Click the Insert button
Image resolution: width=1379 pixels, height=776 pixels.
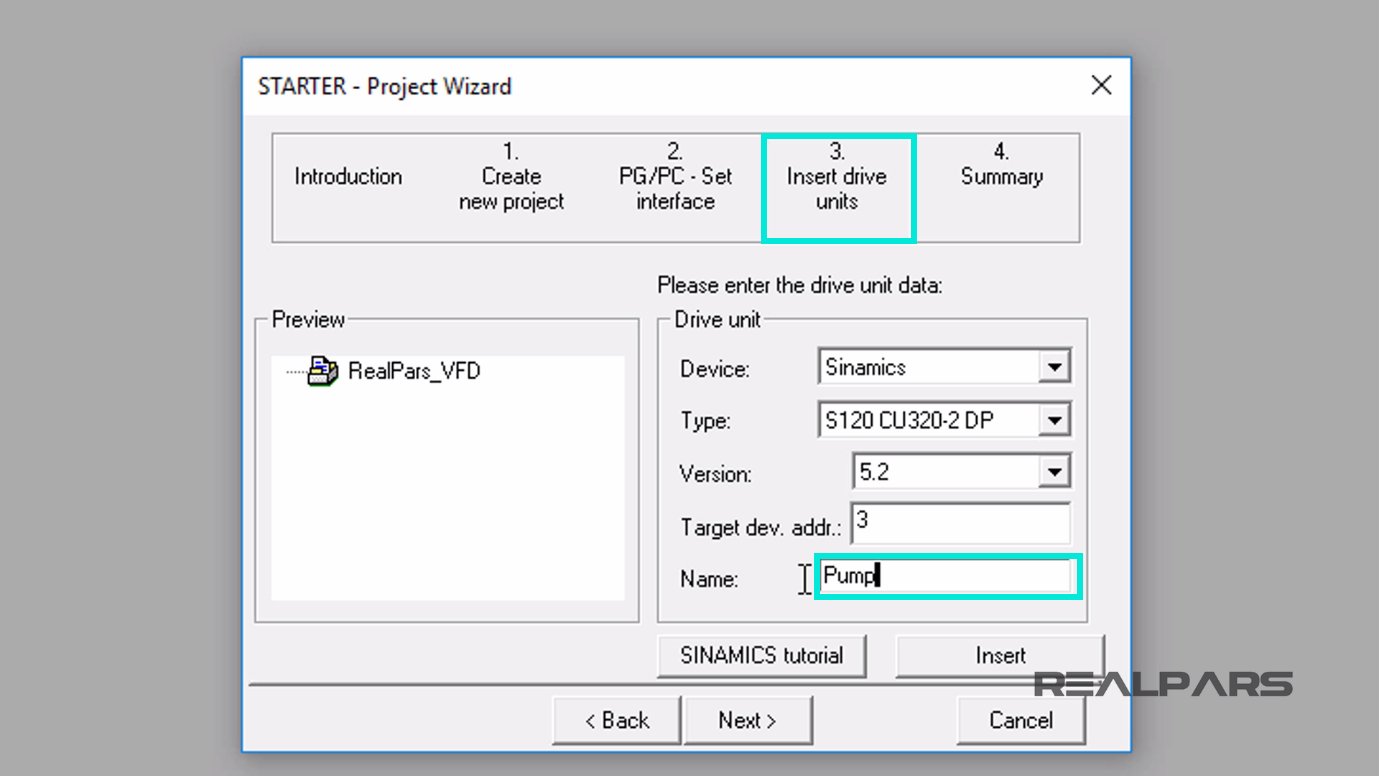[x=1000, y=656]
